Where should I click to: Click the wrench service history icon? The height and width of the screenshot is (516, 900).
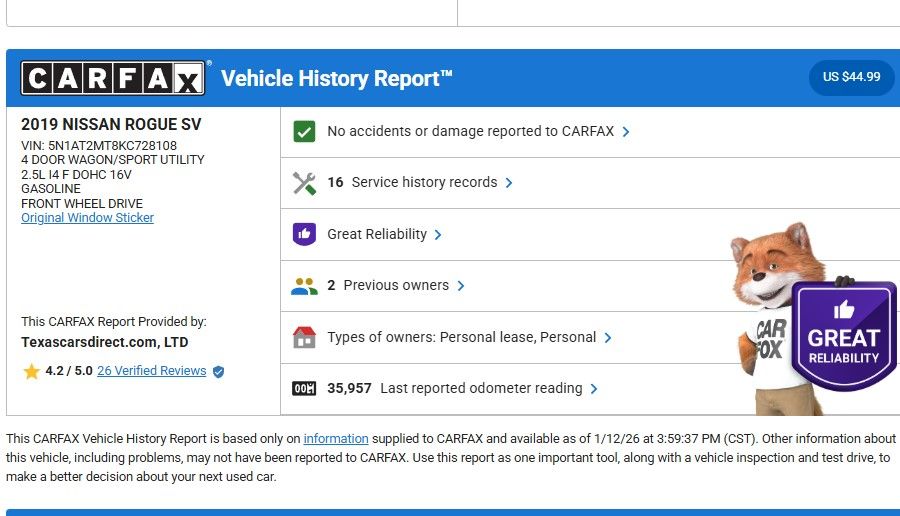[304, 183]
